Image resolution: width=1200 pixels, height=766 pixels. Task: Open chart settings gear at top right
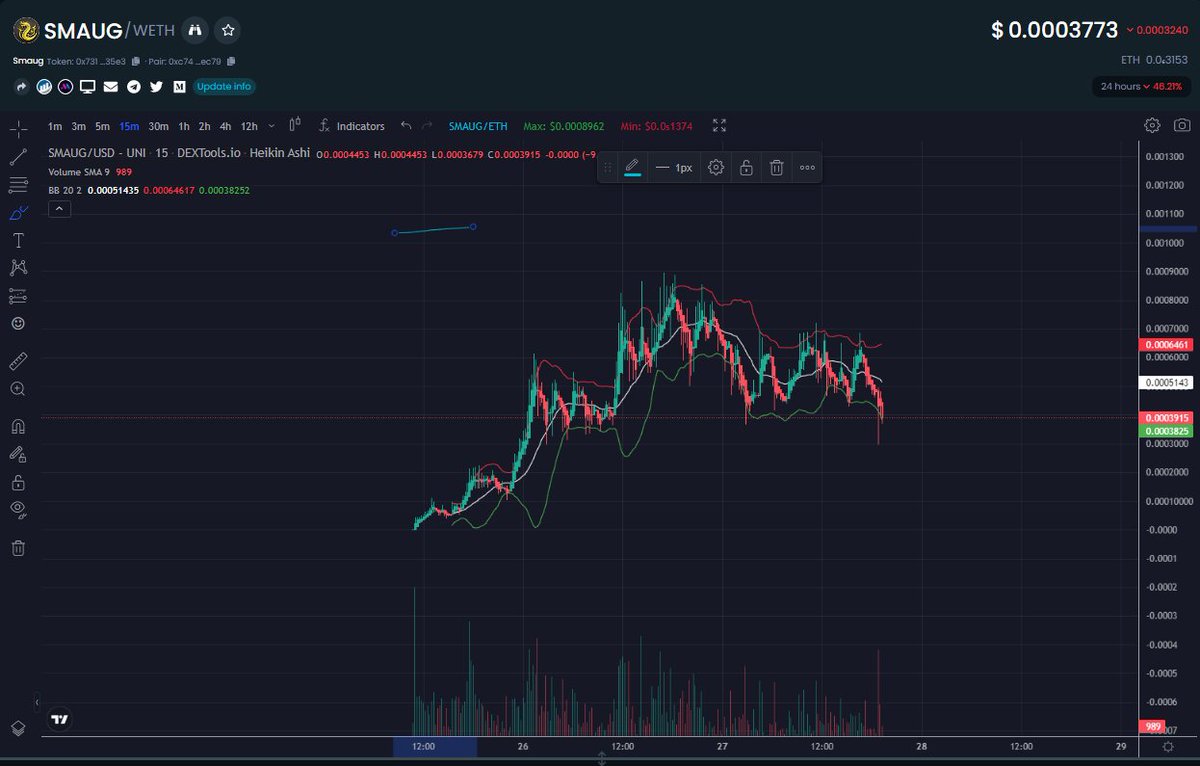[1152, 125]
